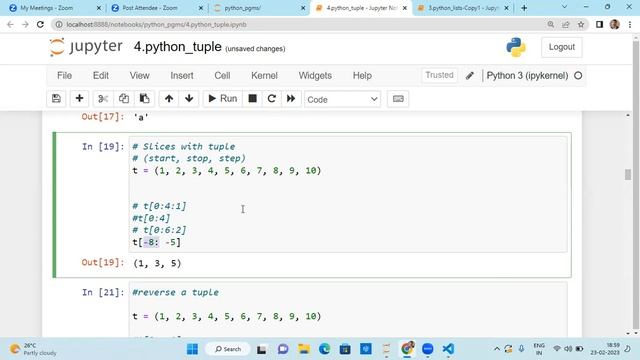Open the Kernel menu
Viewport: 640px width, 360px height.
coord(264,76)
